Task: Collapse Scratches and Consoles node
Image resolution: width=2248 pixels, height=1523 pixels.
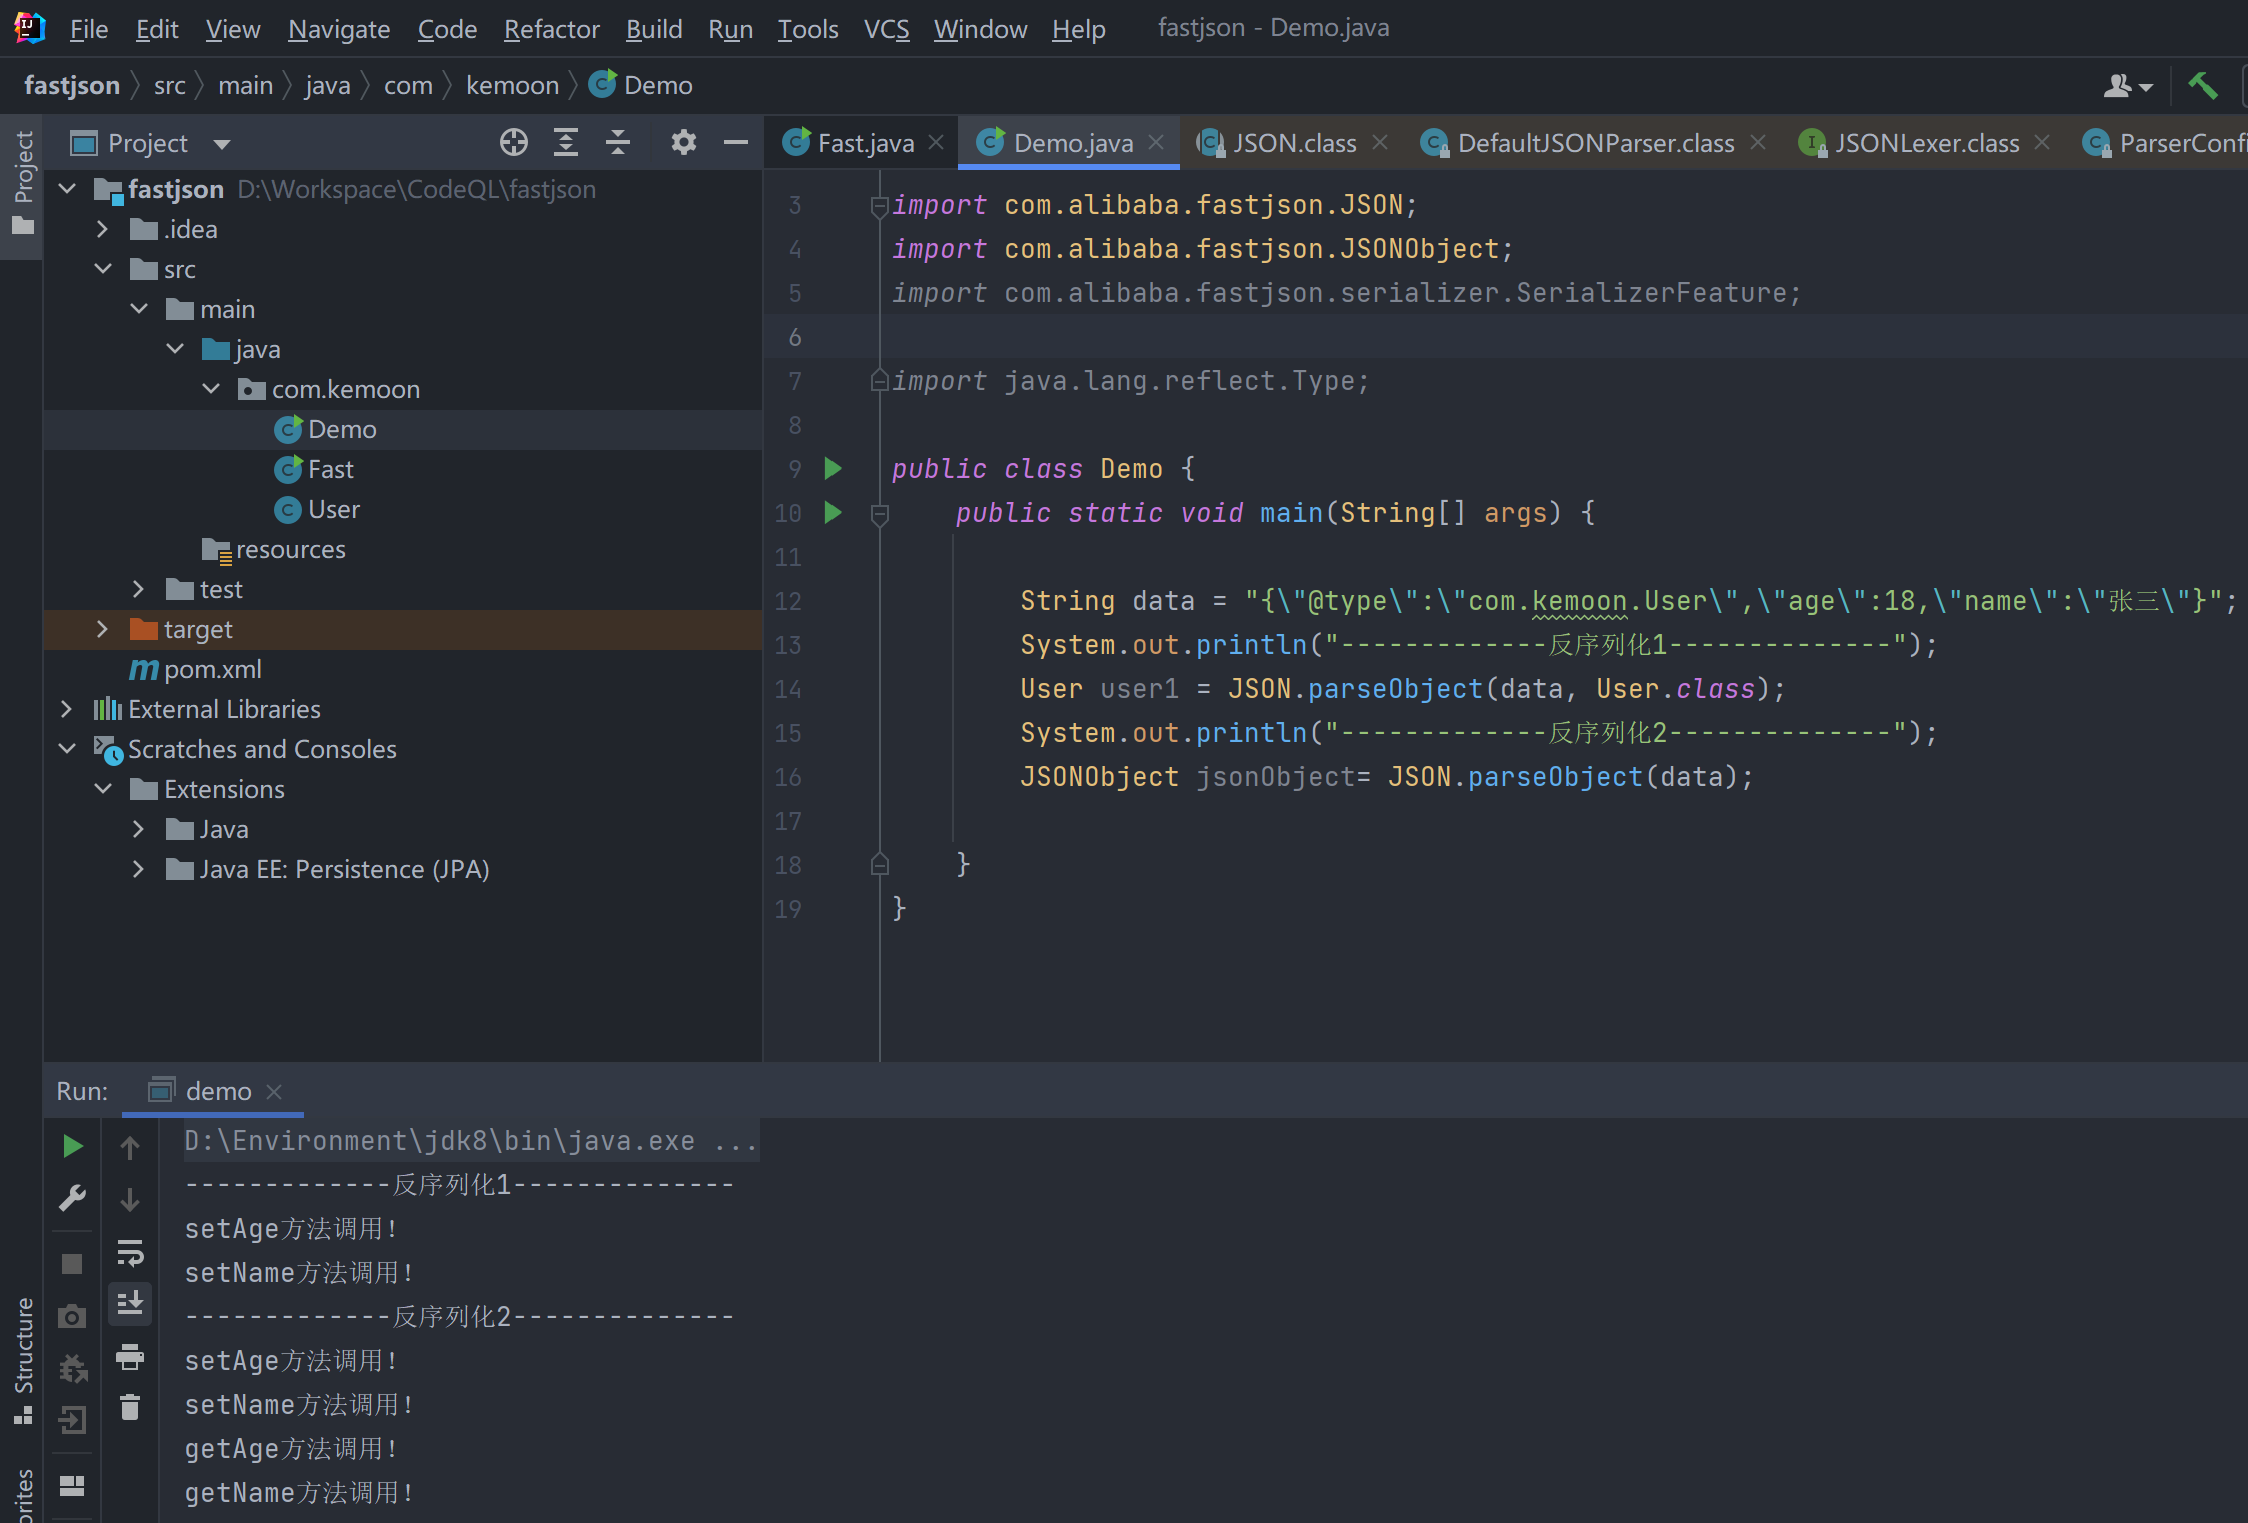Action: pyautogui.click(x=67, y=749)
